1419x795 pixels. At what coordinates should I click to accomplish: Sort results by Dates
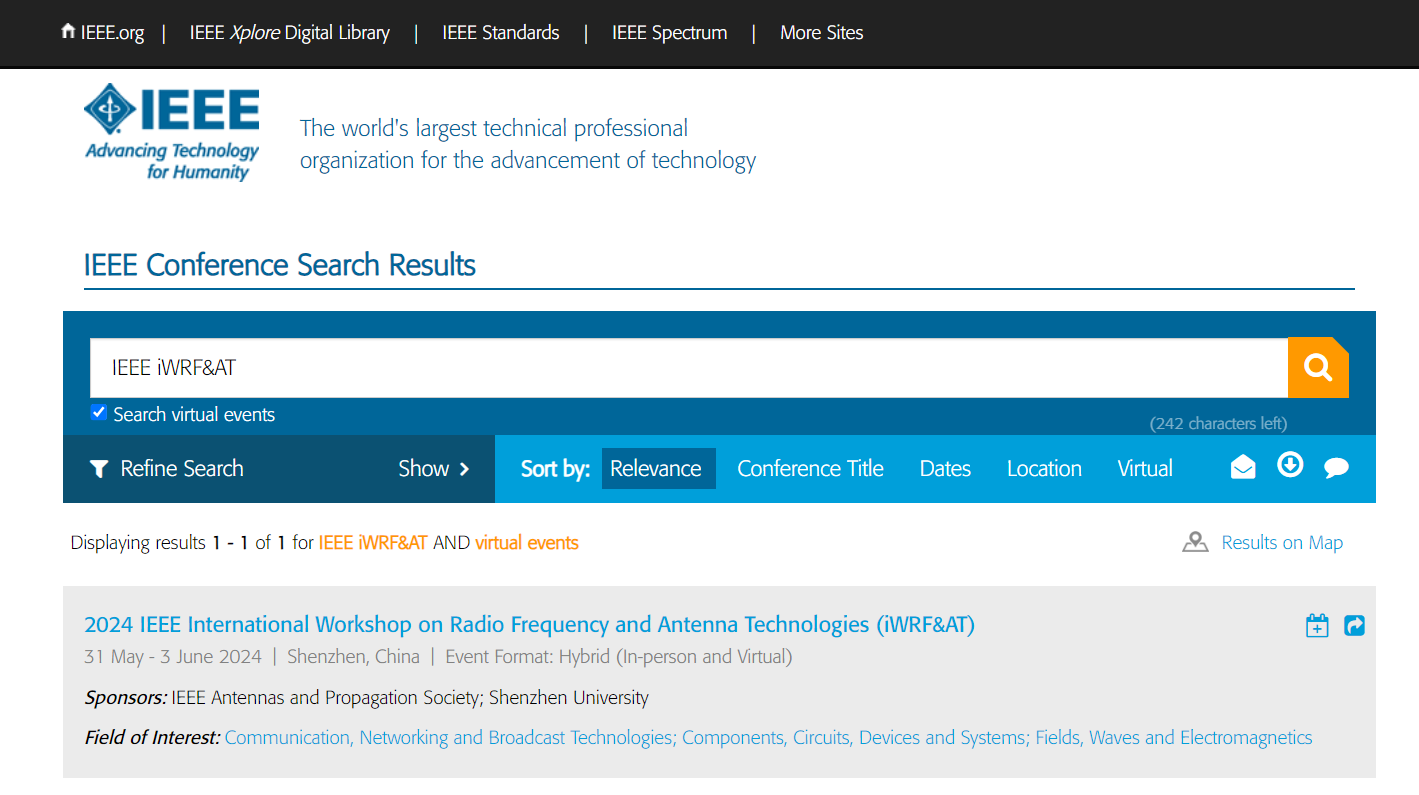(x=945, y=469)
